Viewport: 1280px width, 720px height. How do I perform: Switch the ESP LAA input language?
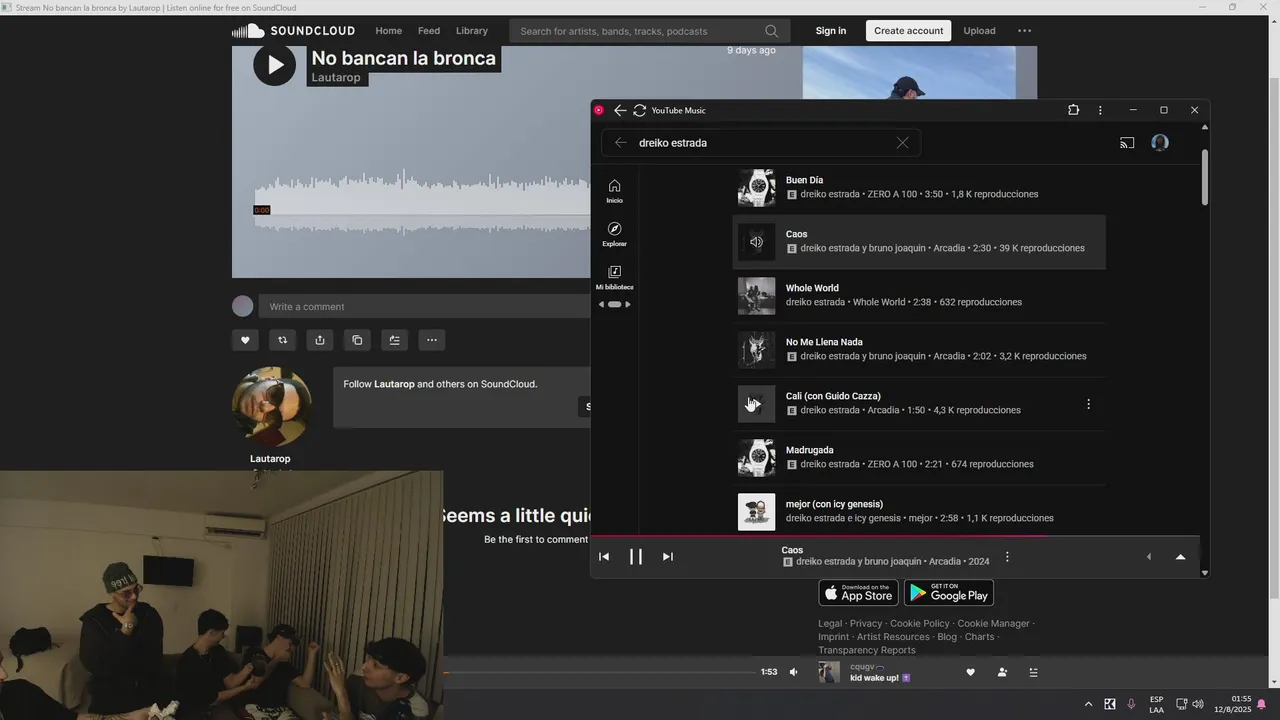coord(1156,705)
